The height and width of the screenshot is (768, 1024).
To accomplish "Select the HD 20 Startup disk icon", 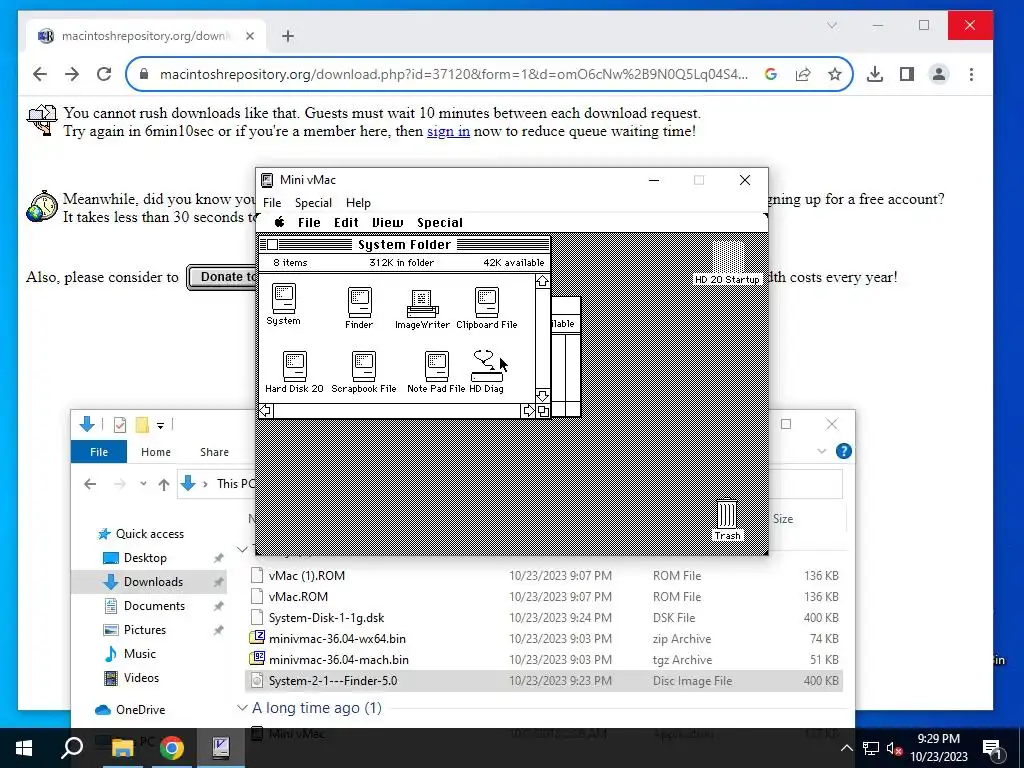I will click(x=728, y=257).
